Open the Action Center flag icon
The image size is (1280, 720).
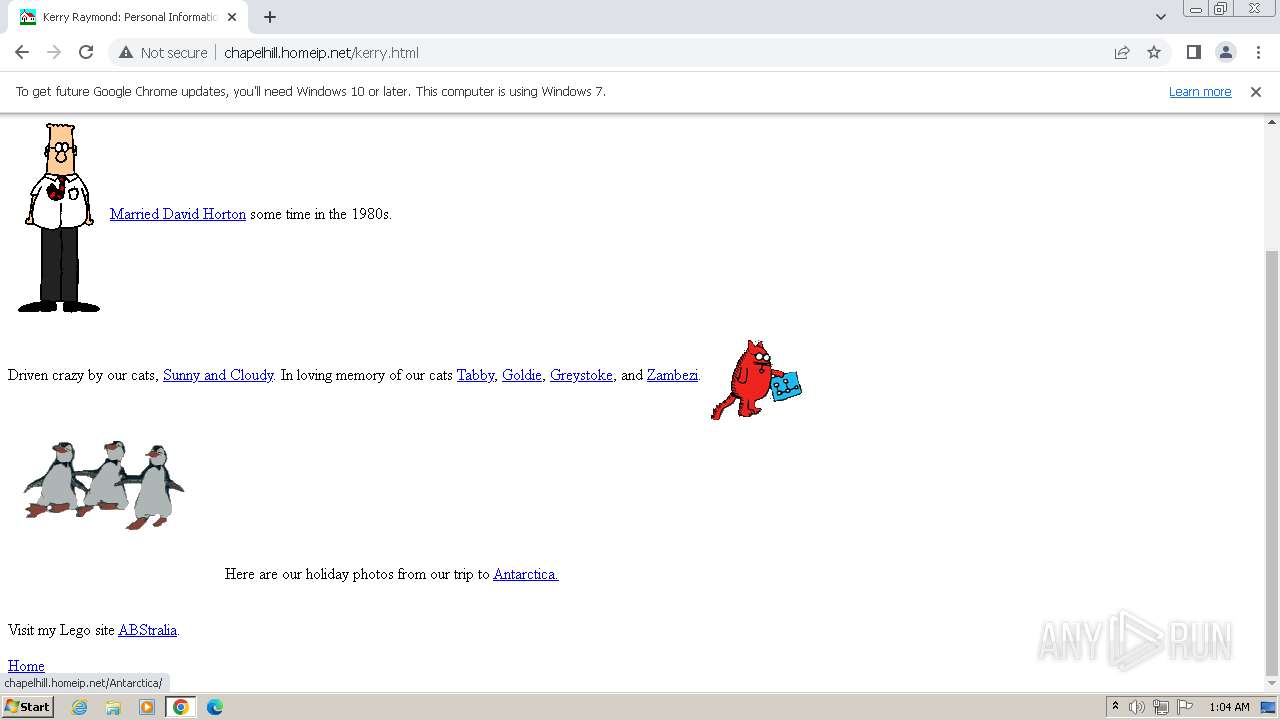pyautogui.click(x=1185, y=707)
